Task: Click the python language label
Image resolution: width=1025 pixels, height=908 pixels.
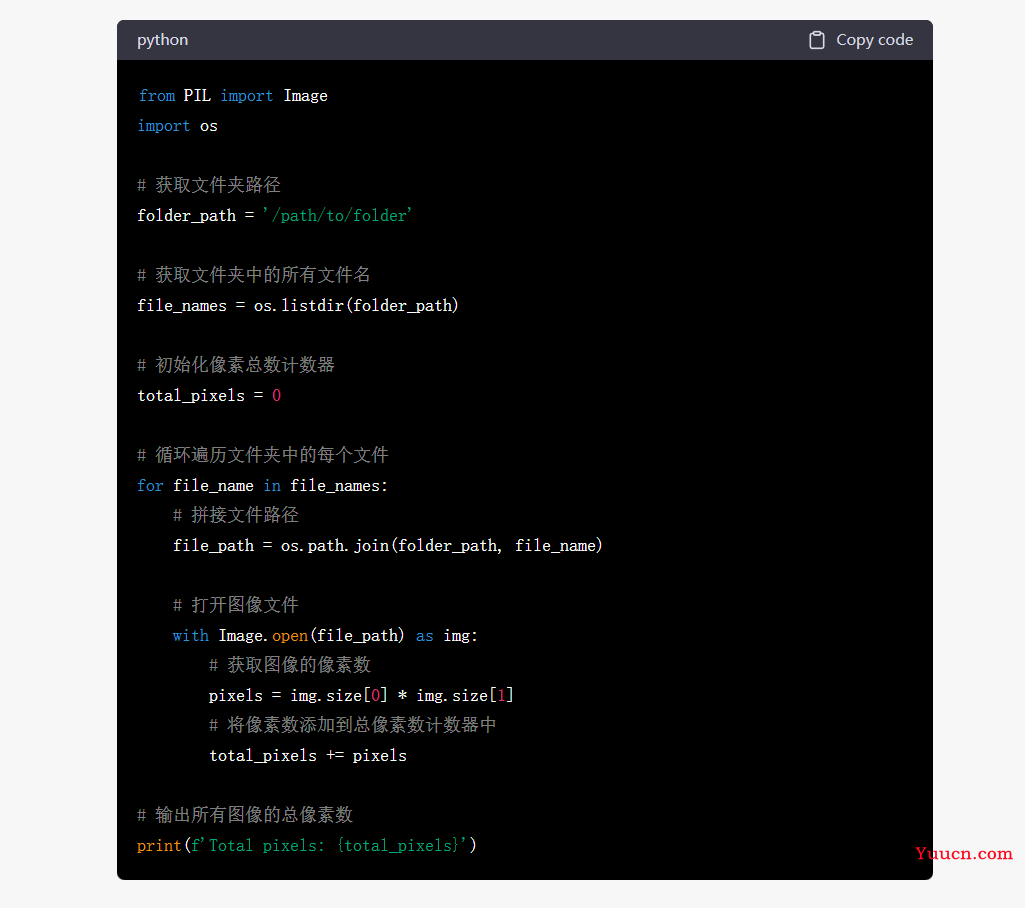Action: click(162, 40)
